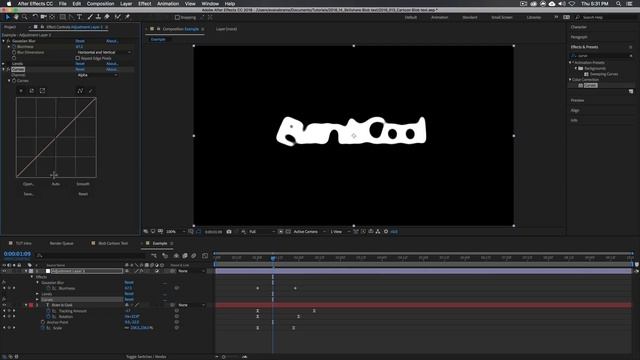Click the snapshot camera icon in viewer
This screenshot has height=360, width=640.
[x=229, y=231]
